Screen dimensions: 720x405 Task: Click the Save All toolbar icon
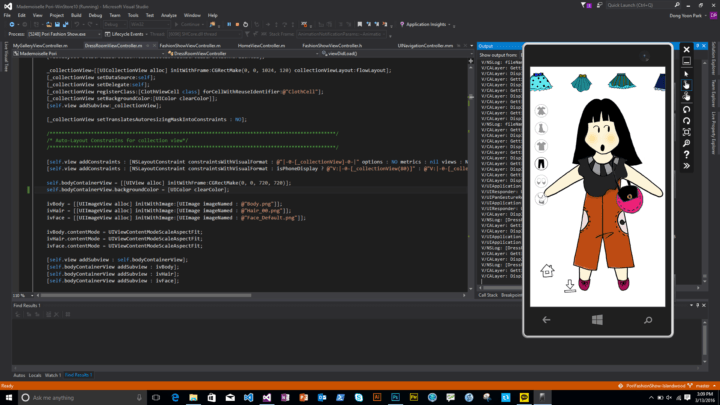[66, 24]
